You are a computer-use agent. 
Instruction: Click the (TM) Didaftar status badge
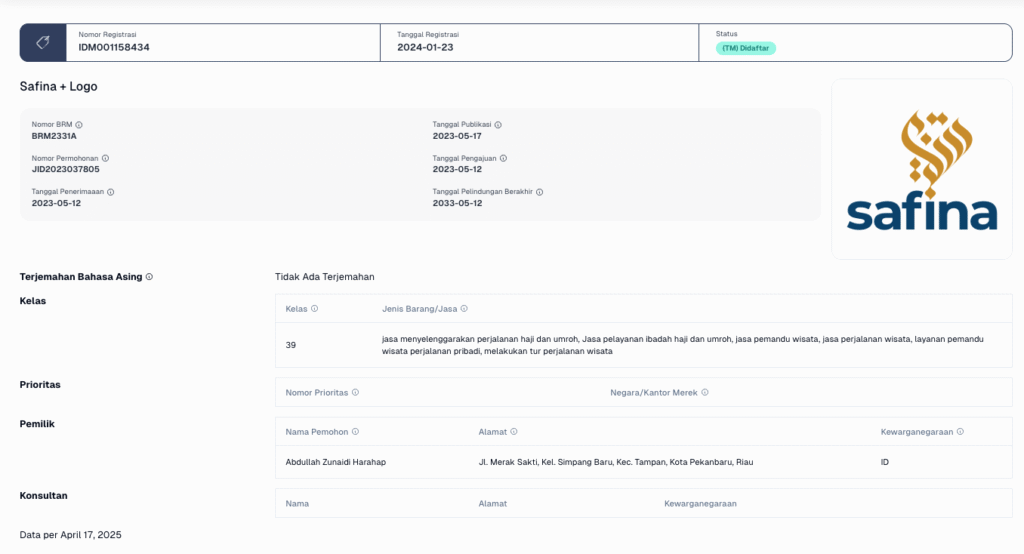pos(745,48)
